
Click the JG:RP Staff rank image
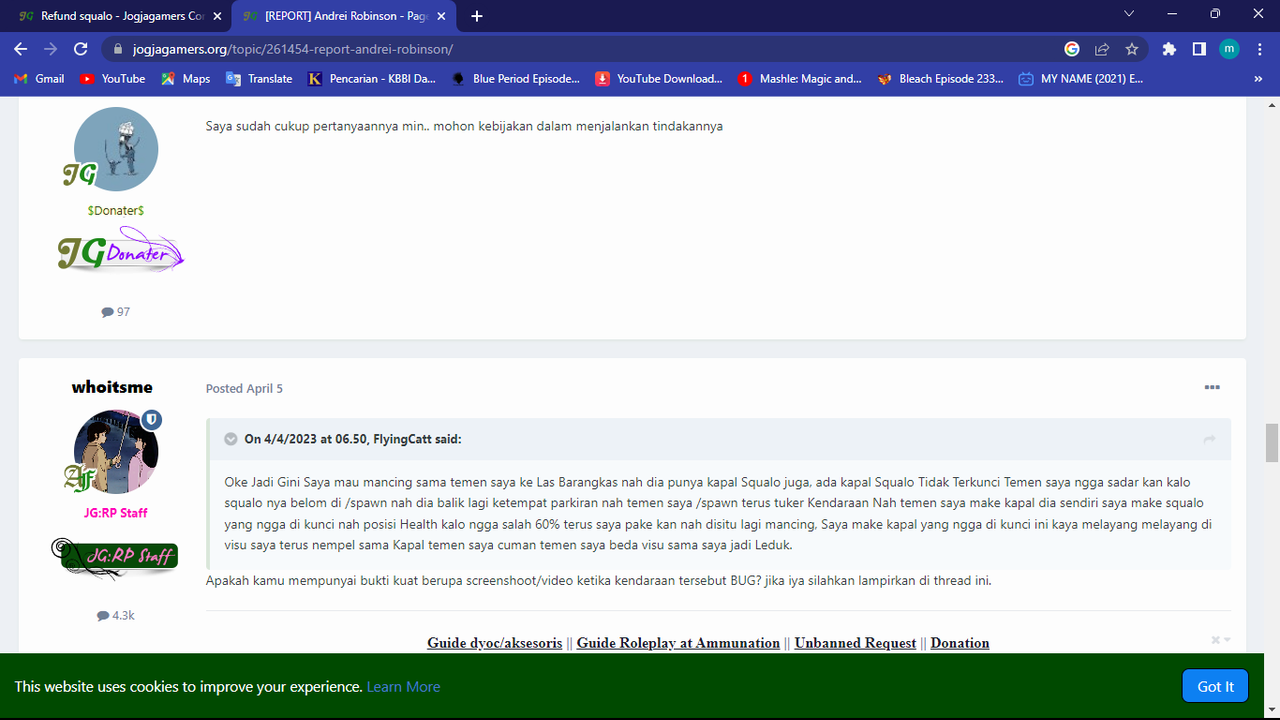(115, 556)
